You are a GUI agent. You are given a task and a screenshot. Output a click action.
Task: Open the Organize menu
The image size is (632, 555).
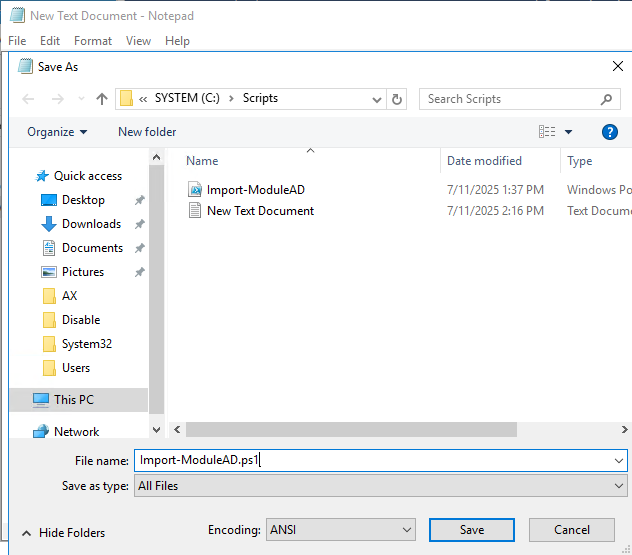(x=57, y=132)
